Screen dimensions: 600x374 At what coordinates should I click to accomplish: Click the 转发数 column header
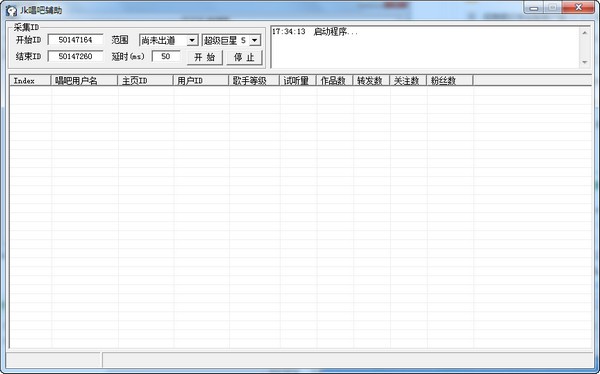pos(371,80)
